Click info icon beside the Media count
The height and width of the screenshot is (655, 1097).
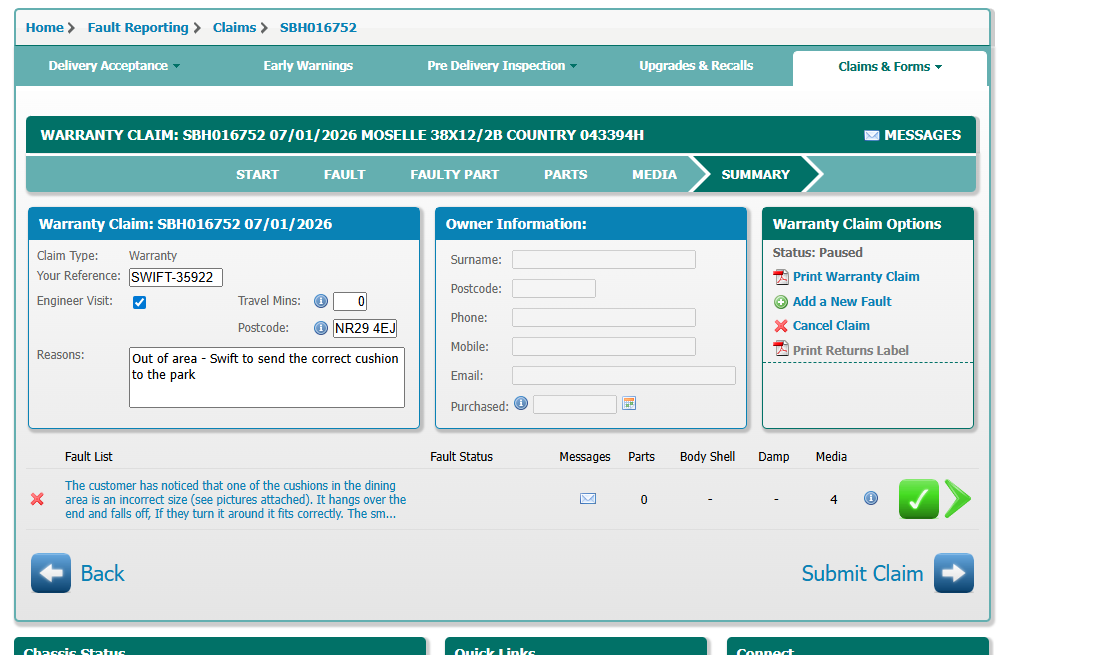click(871, 498)
